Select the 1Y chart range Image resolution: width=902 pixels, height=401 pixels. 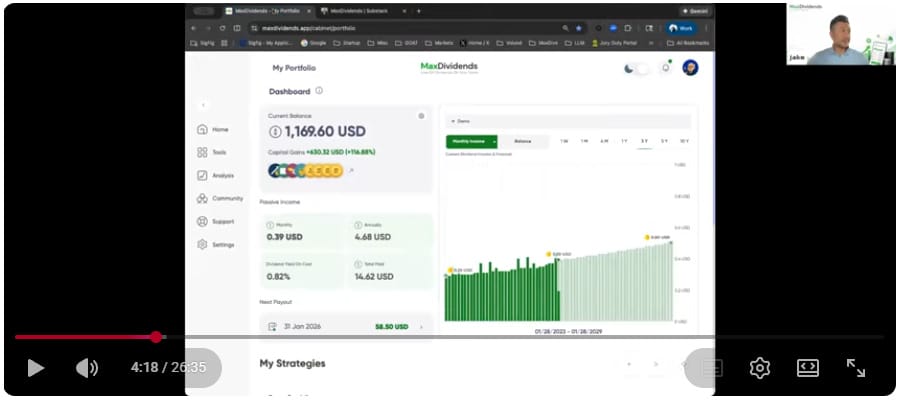point(624,142)
